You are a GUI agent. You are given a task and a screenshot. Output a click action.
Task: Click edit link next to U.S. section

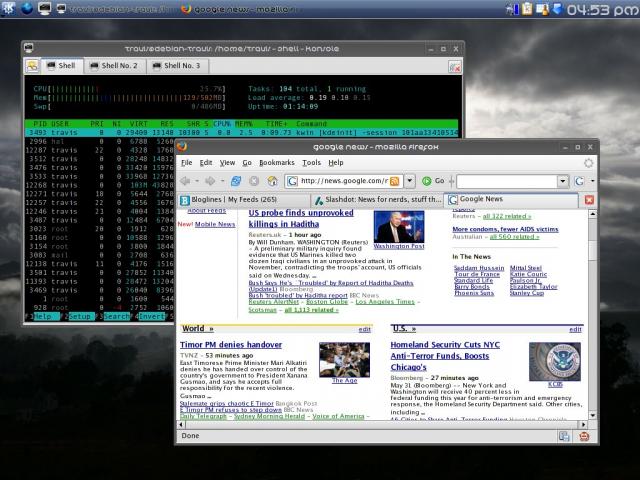coord(575,329)
